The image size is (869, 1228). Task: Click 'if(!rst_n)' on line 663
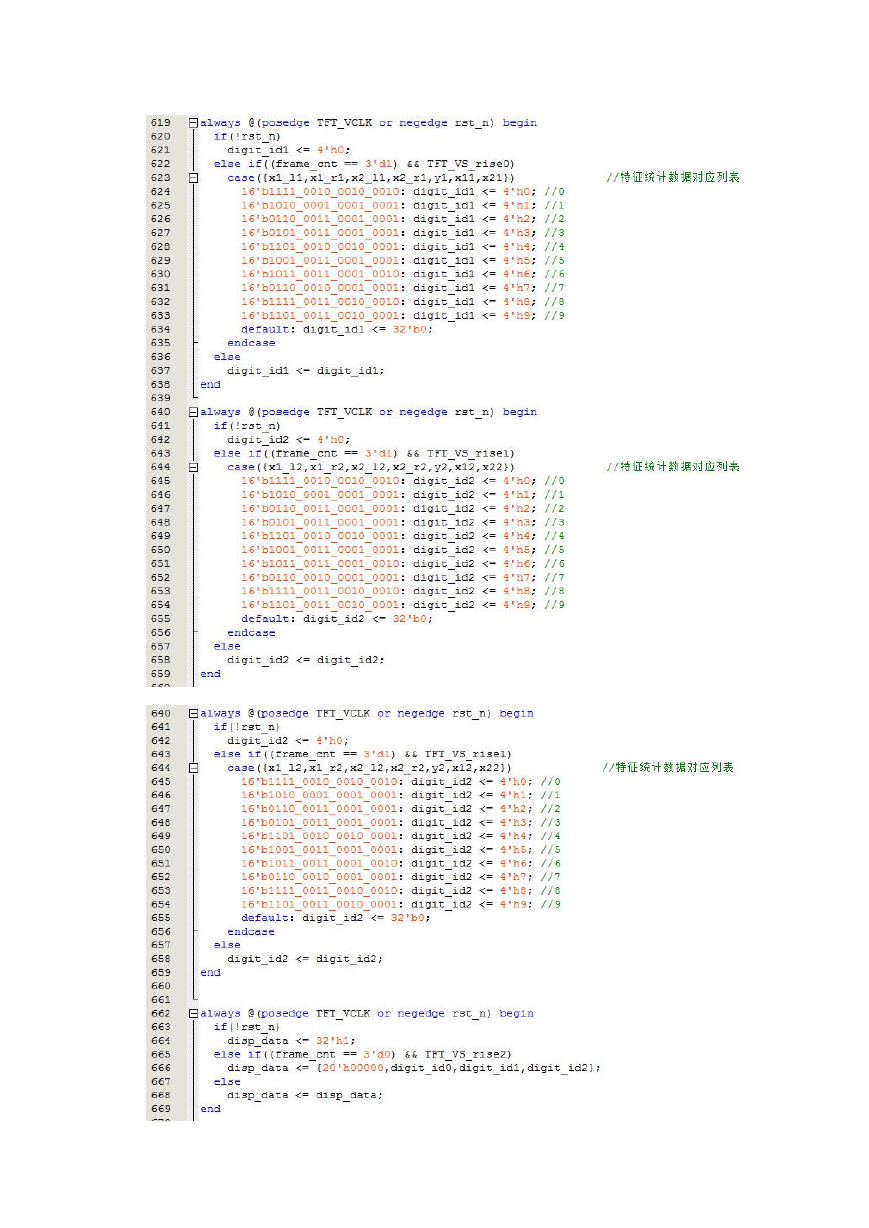click(x=247, y=1027)
